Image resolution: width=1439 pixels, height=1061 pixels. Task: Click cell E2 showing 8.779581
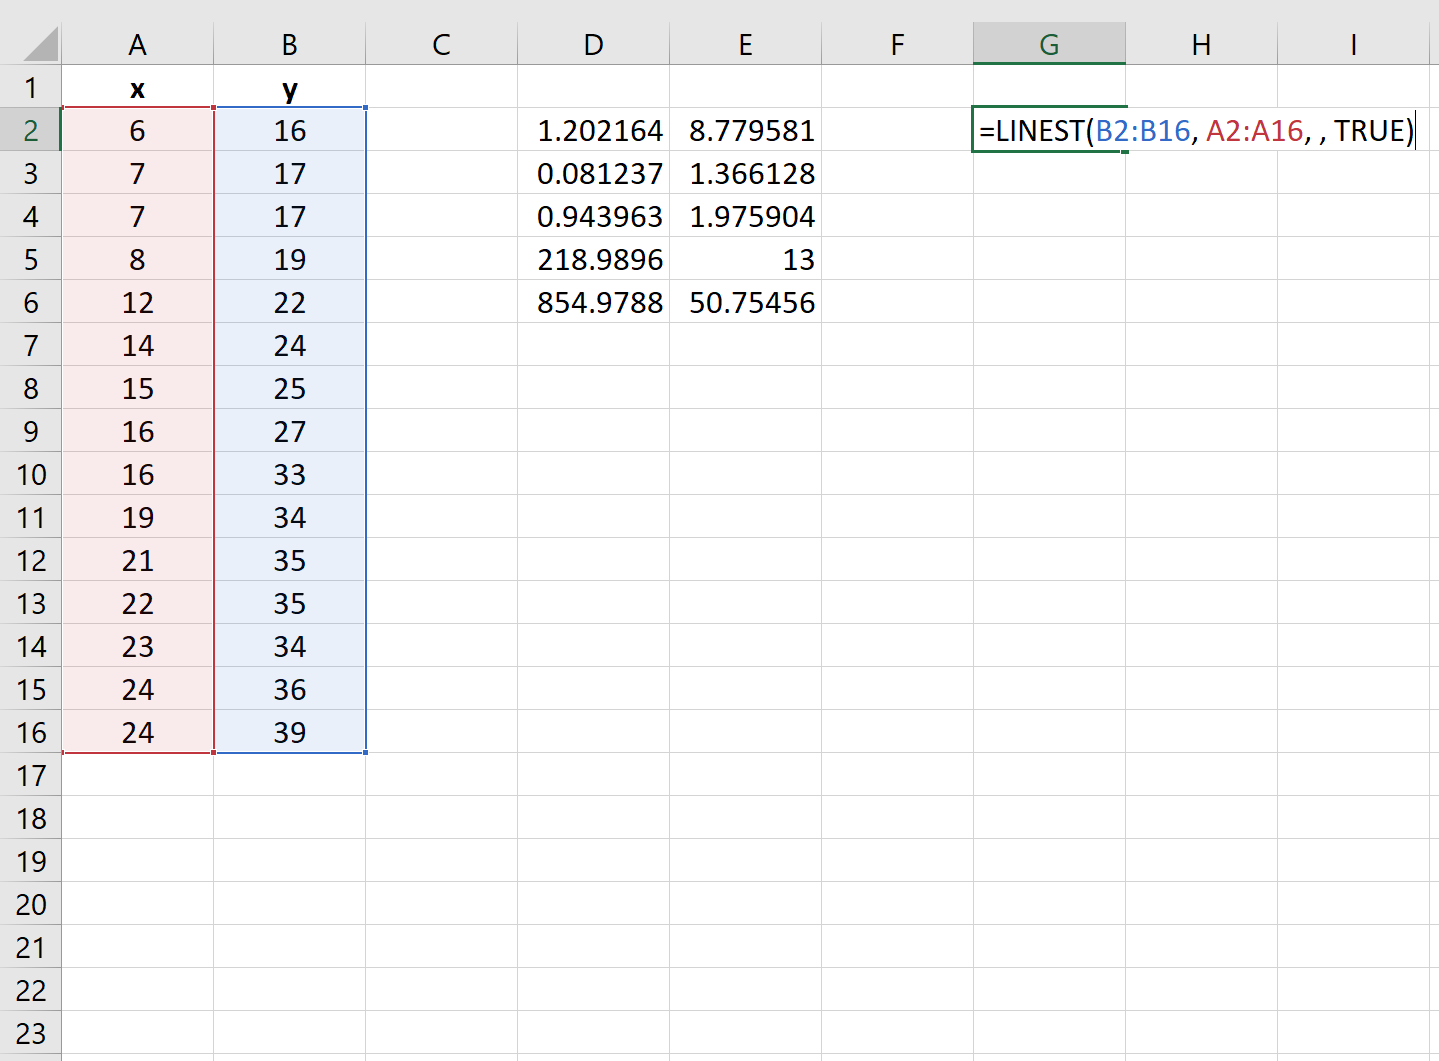tap(746, 130)
